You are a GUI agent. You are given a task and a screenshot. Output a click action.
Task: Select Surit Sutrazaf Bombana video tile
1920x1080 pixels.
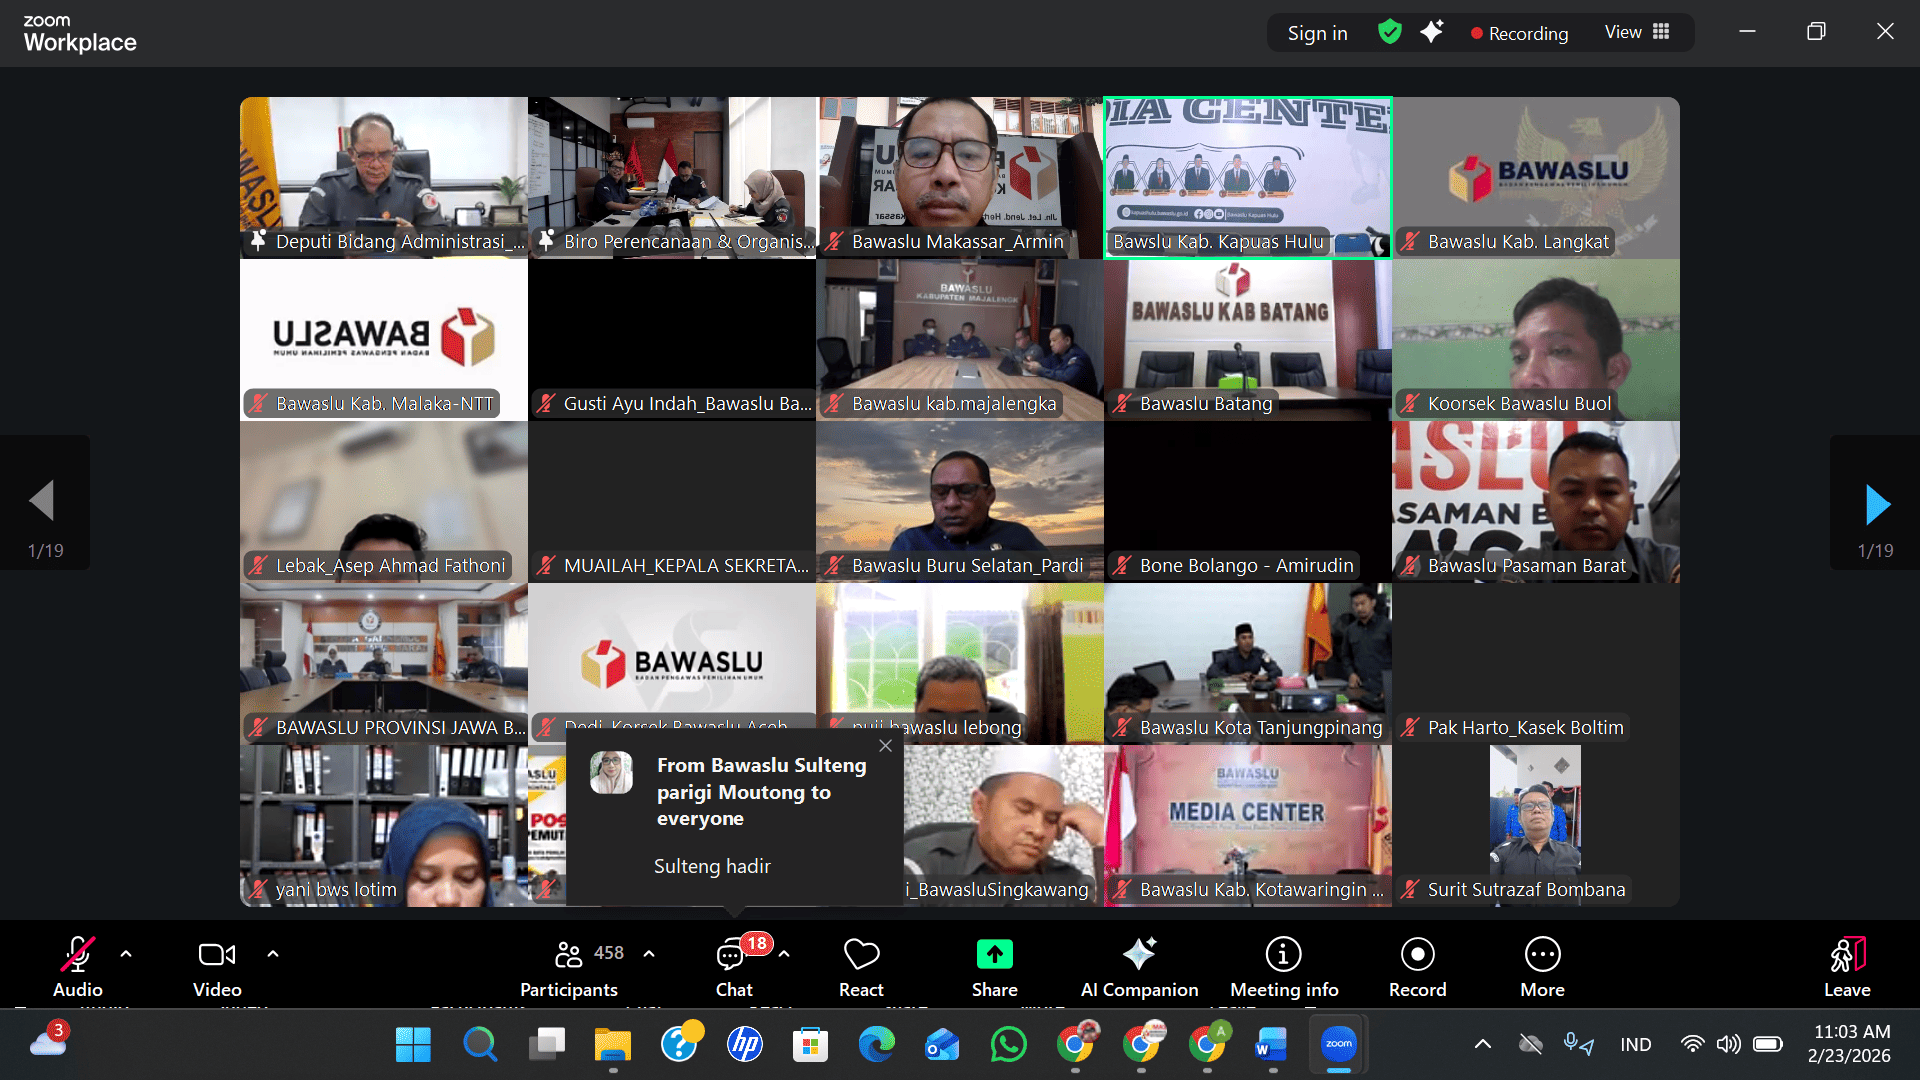click(1536, 826)
